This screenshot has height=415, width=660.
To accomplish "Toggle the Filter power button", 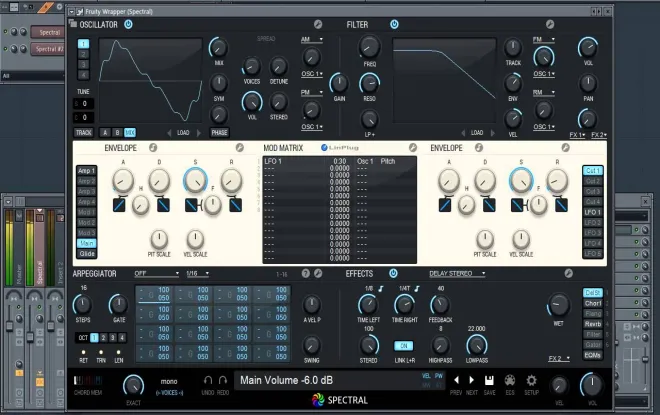I will click(x=394, y=24).
